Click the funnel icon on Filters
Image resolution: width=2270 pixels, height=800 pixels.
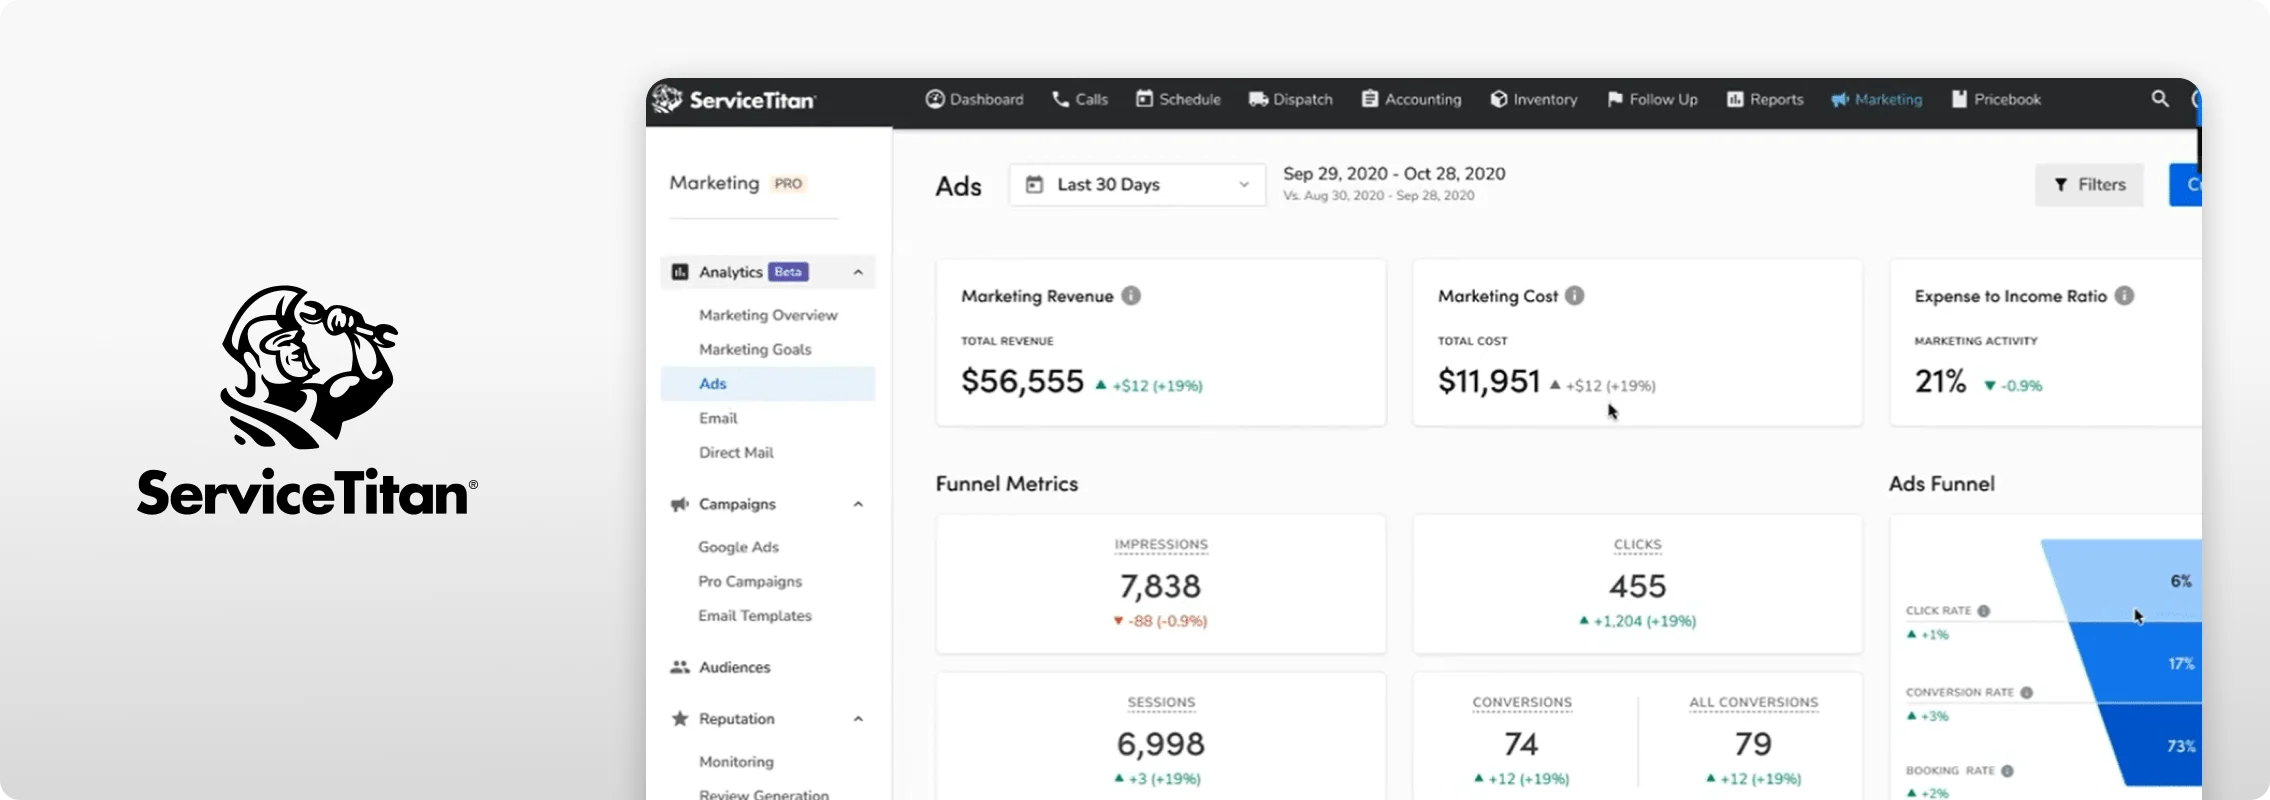click(2060, 185)
